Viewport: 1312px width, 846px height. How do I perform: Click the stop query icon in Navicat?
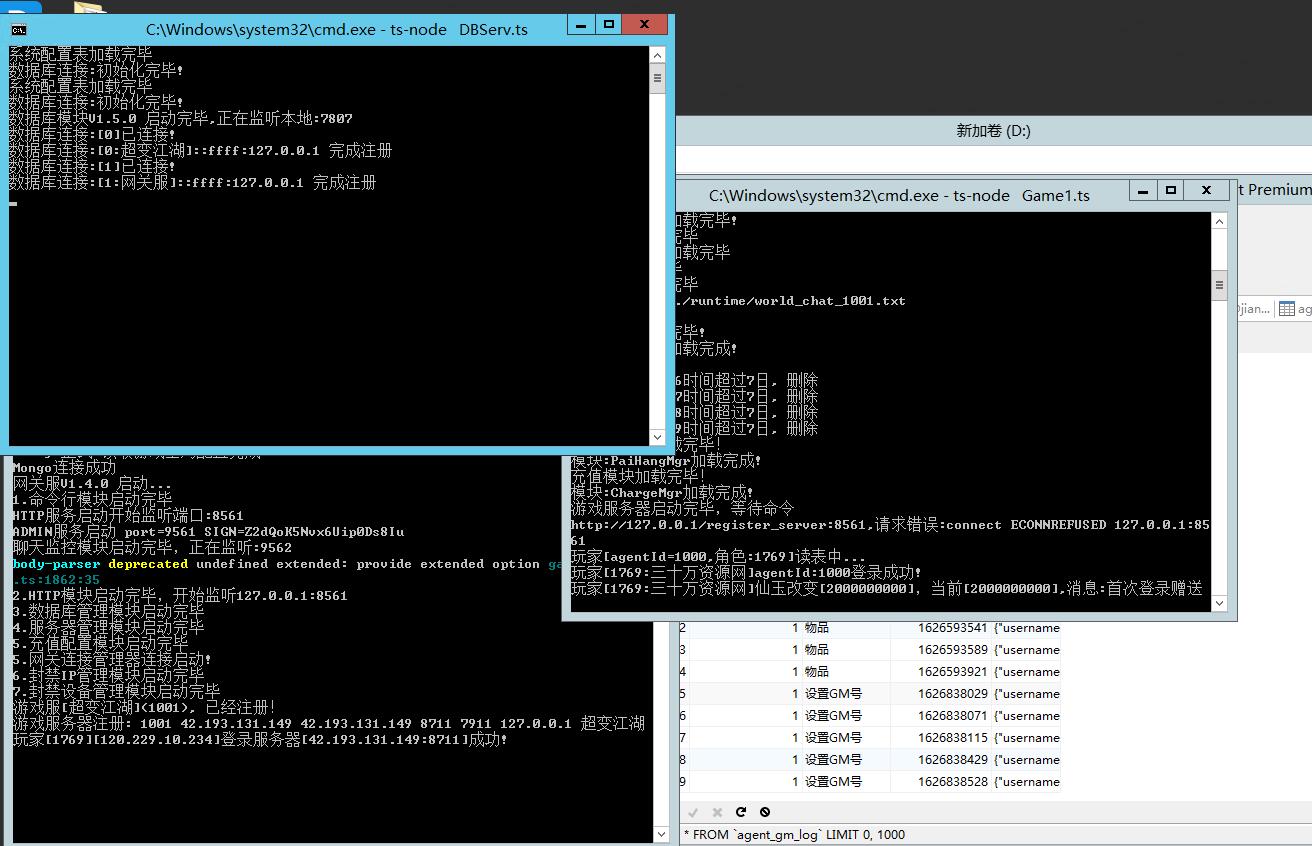pos(765,812)
